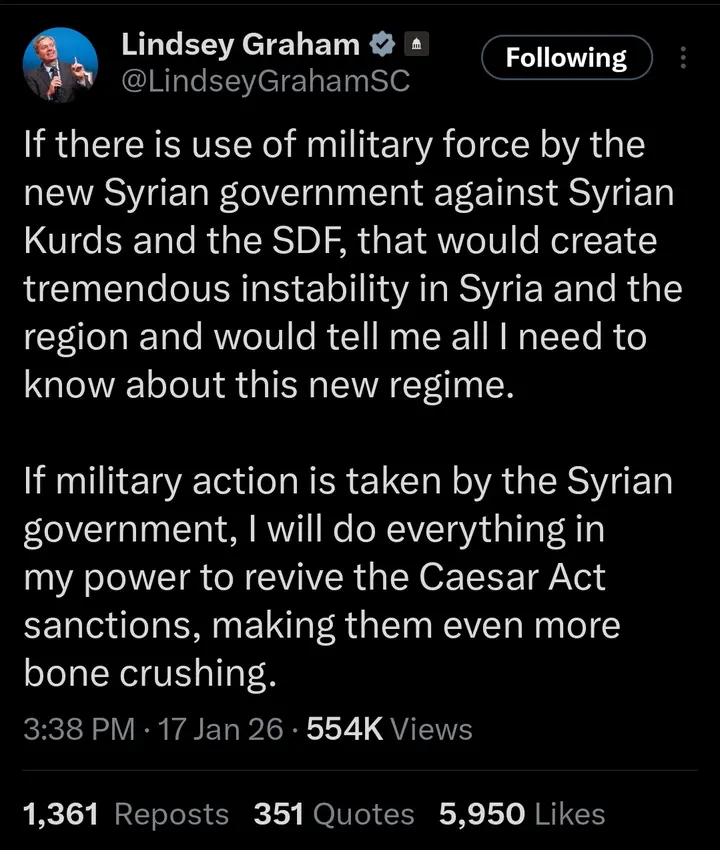
Task: Click the blue verified checkmark badge
Action: (381, 46)
